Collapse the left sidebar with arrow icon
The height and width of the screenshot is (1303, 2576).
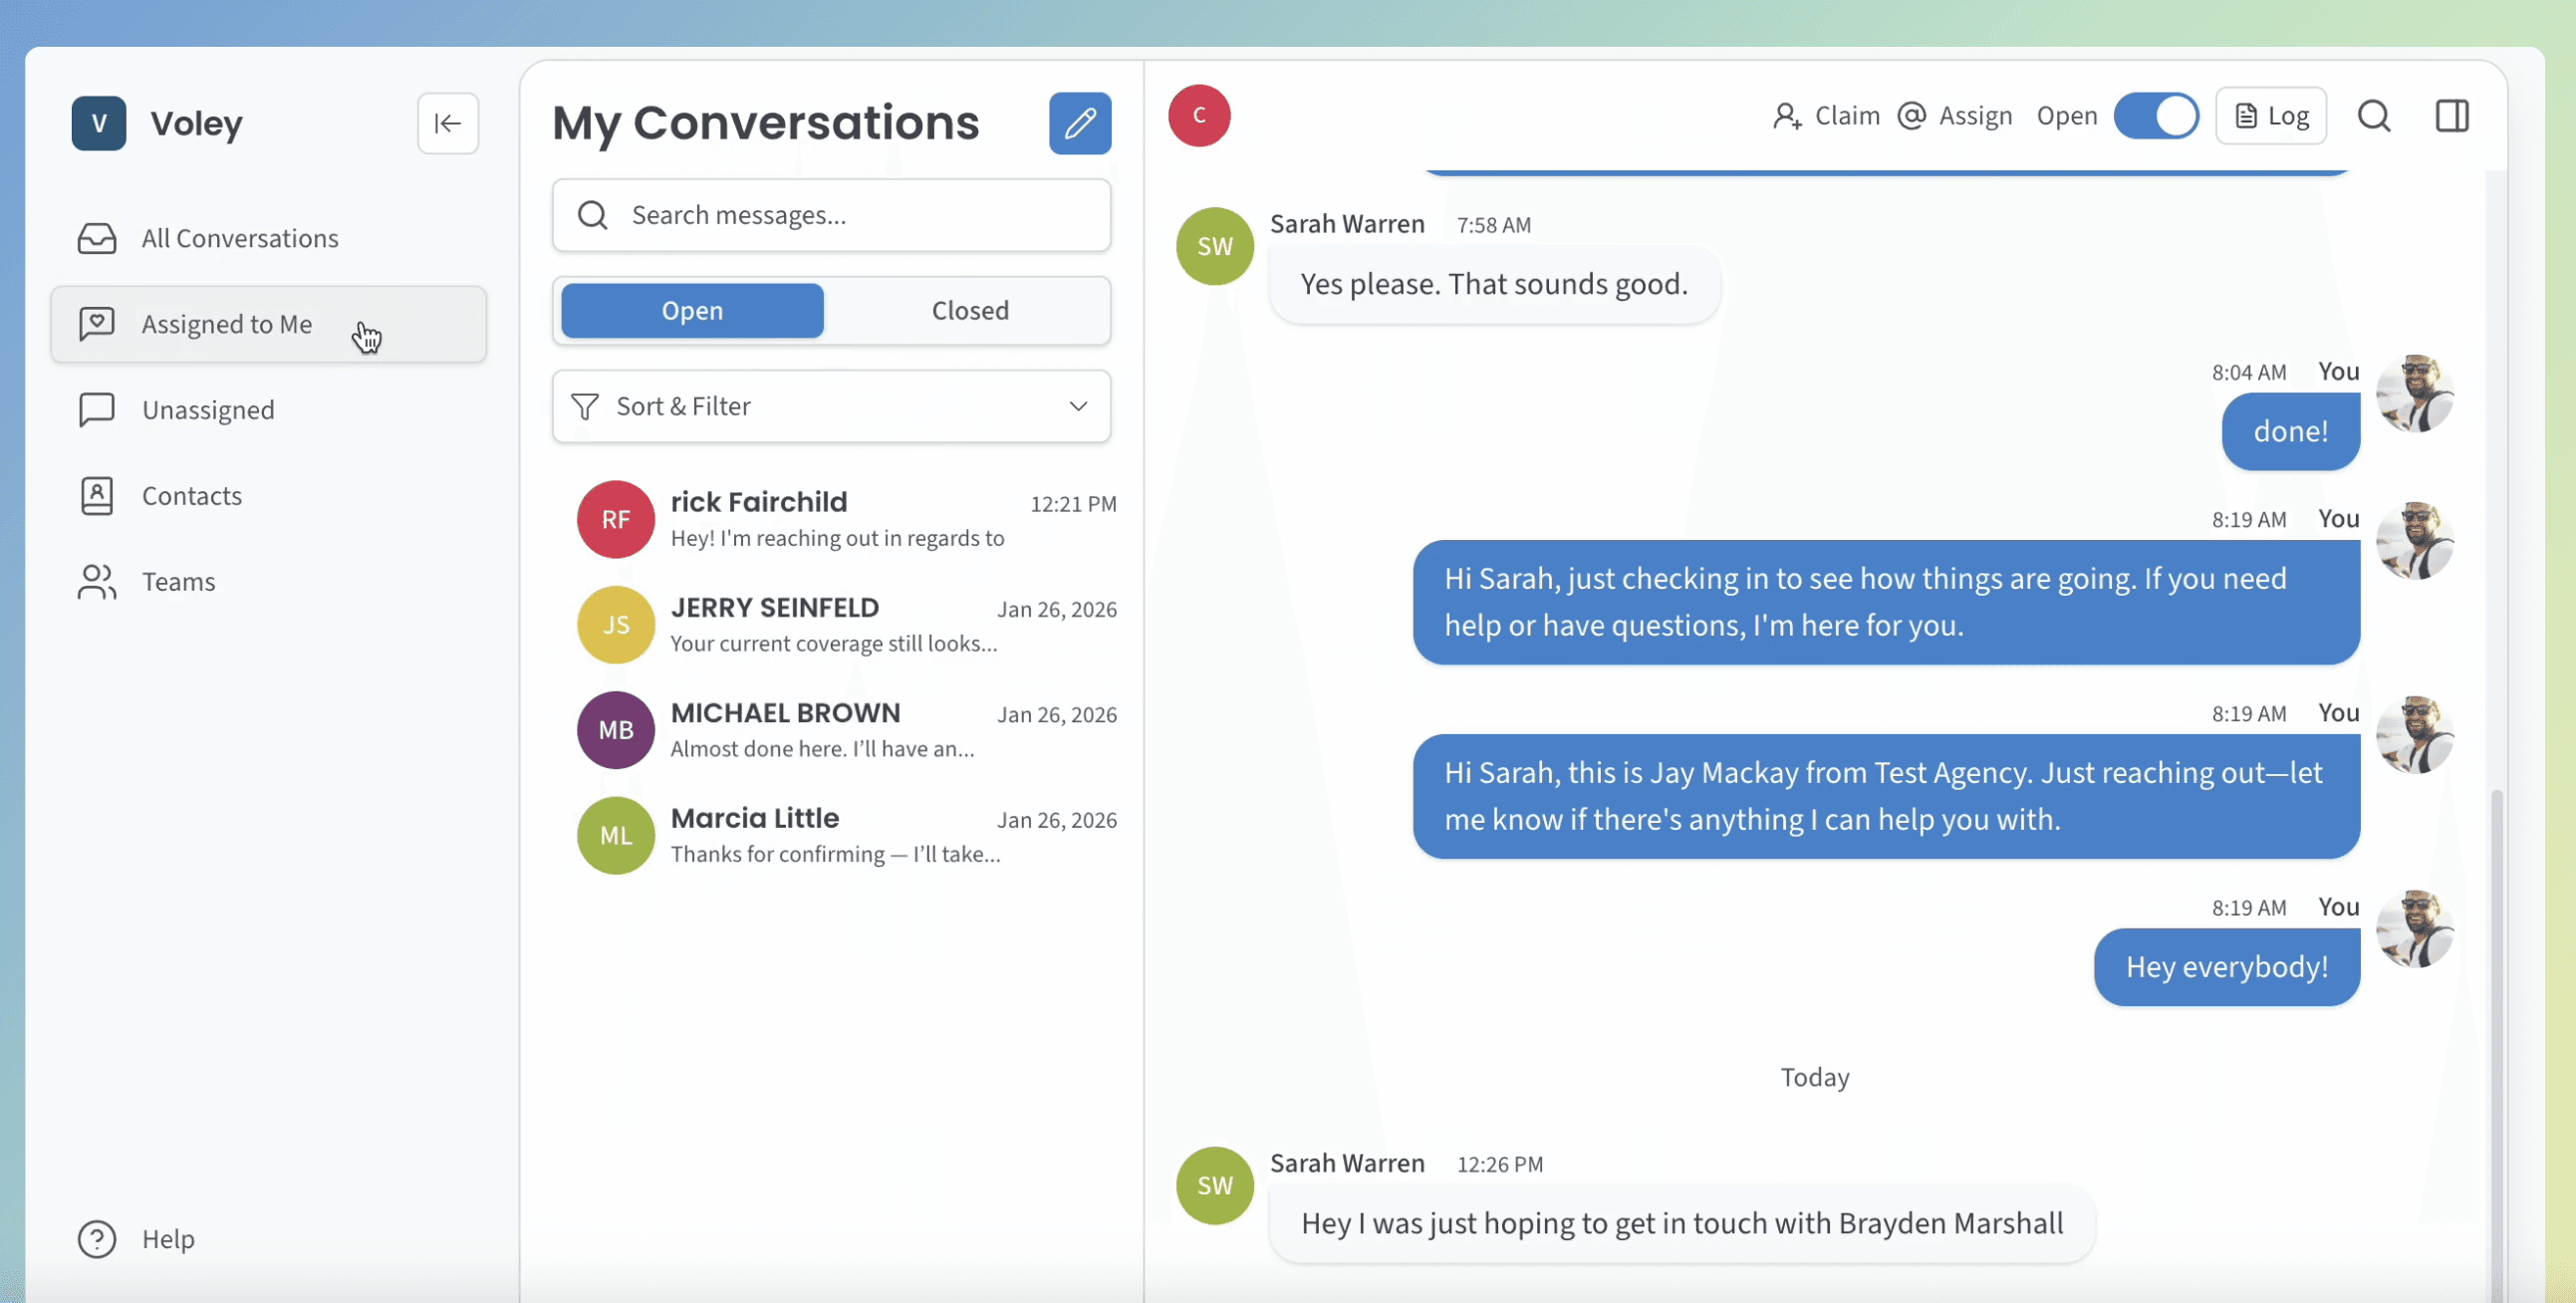tap(447, 123)
